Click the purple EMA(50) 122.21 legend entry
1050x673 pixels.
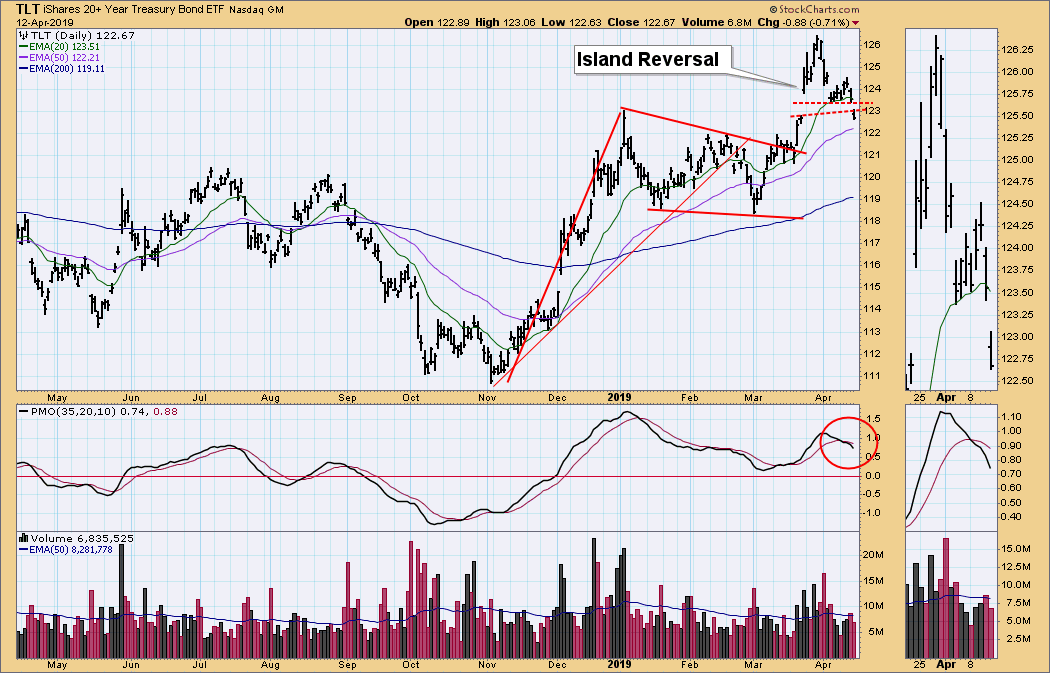[x=60, y=58]
